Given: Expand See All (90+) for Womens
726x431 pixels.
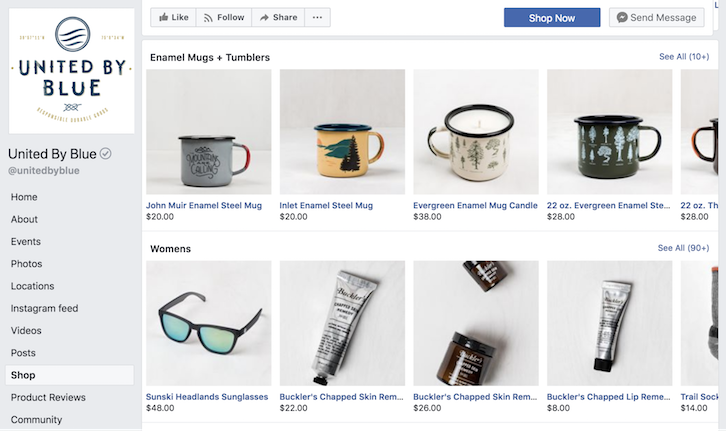Looking at the screenshot, I should click(684, 247).
